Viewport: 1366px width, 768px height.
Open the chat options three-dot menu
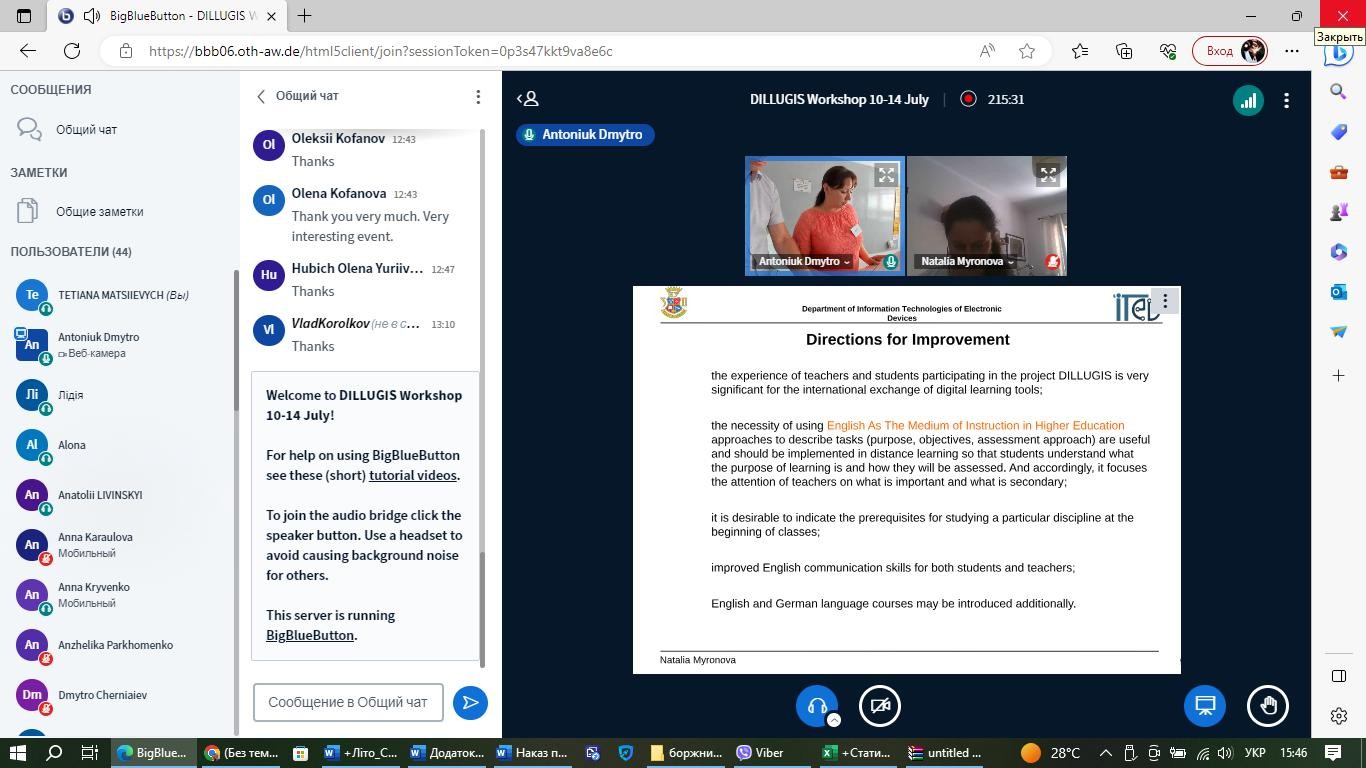pos(478,96)
